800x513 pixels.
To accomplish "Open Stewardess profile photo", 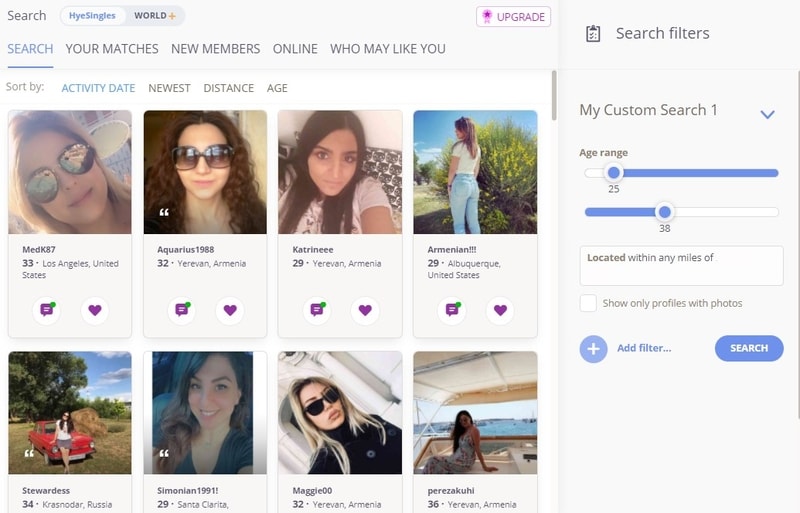I will tap(70, 412).
